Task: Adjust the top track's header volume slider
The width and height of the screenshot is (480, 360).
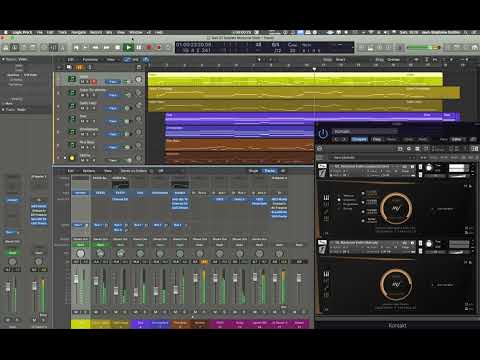Action: pyautogui.click(x=127, y=82)
